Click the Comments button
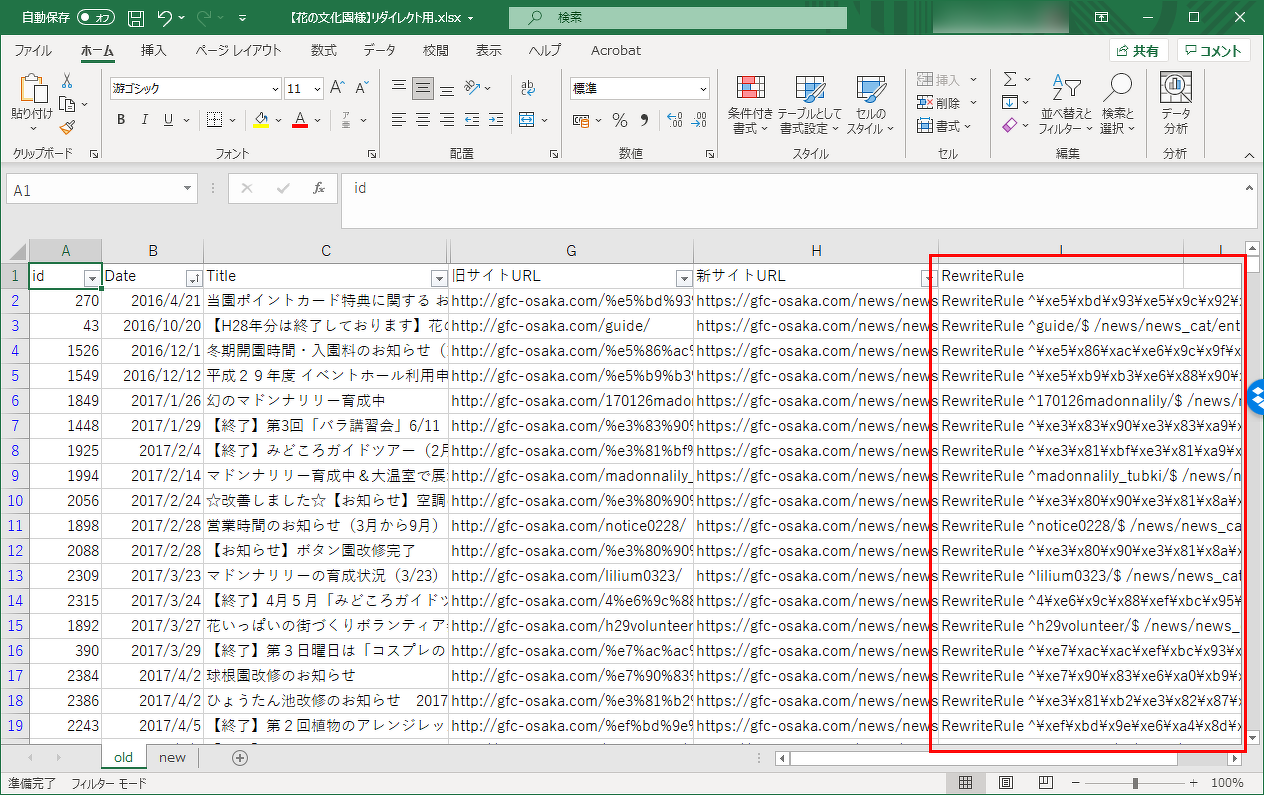The image size is (1264, 795). point(1213,51)
